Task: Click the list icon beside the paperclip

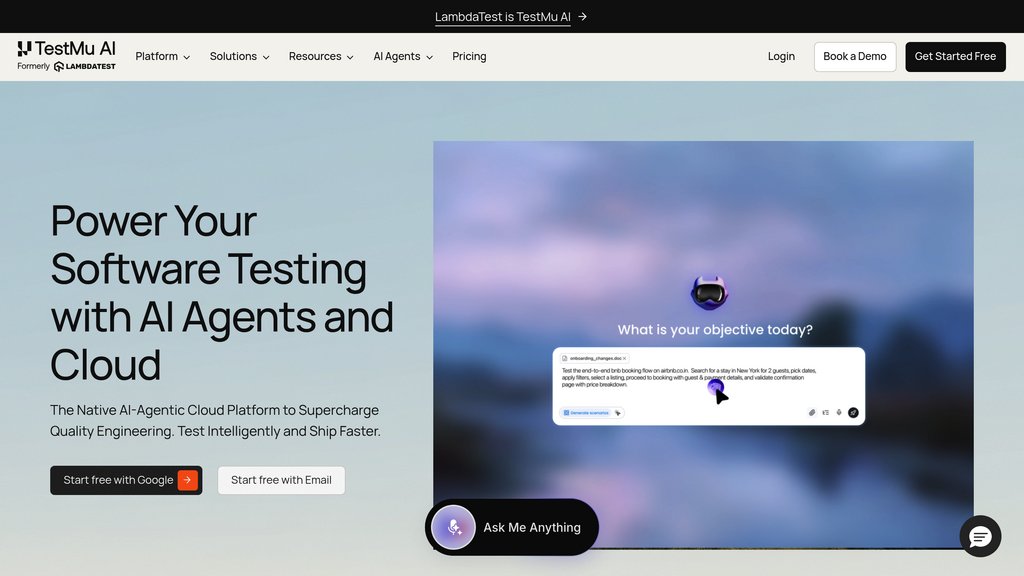Action: pos(825,413)
